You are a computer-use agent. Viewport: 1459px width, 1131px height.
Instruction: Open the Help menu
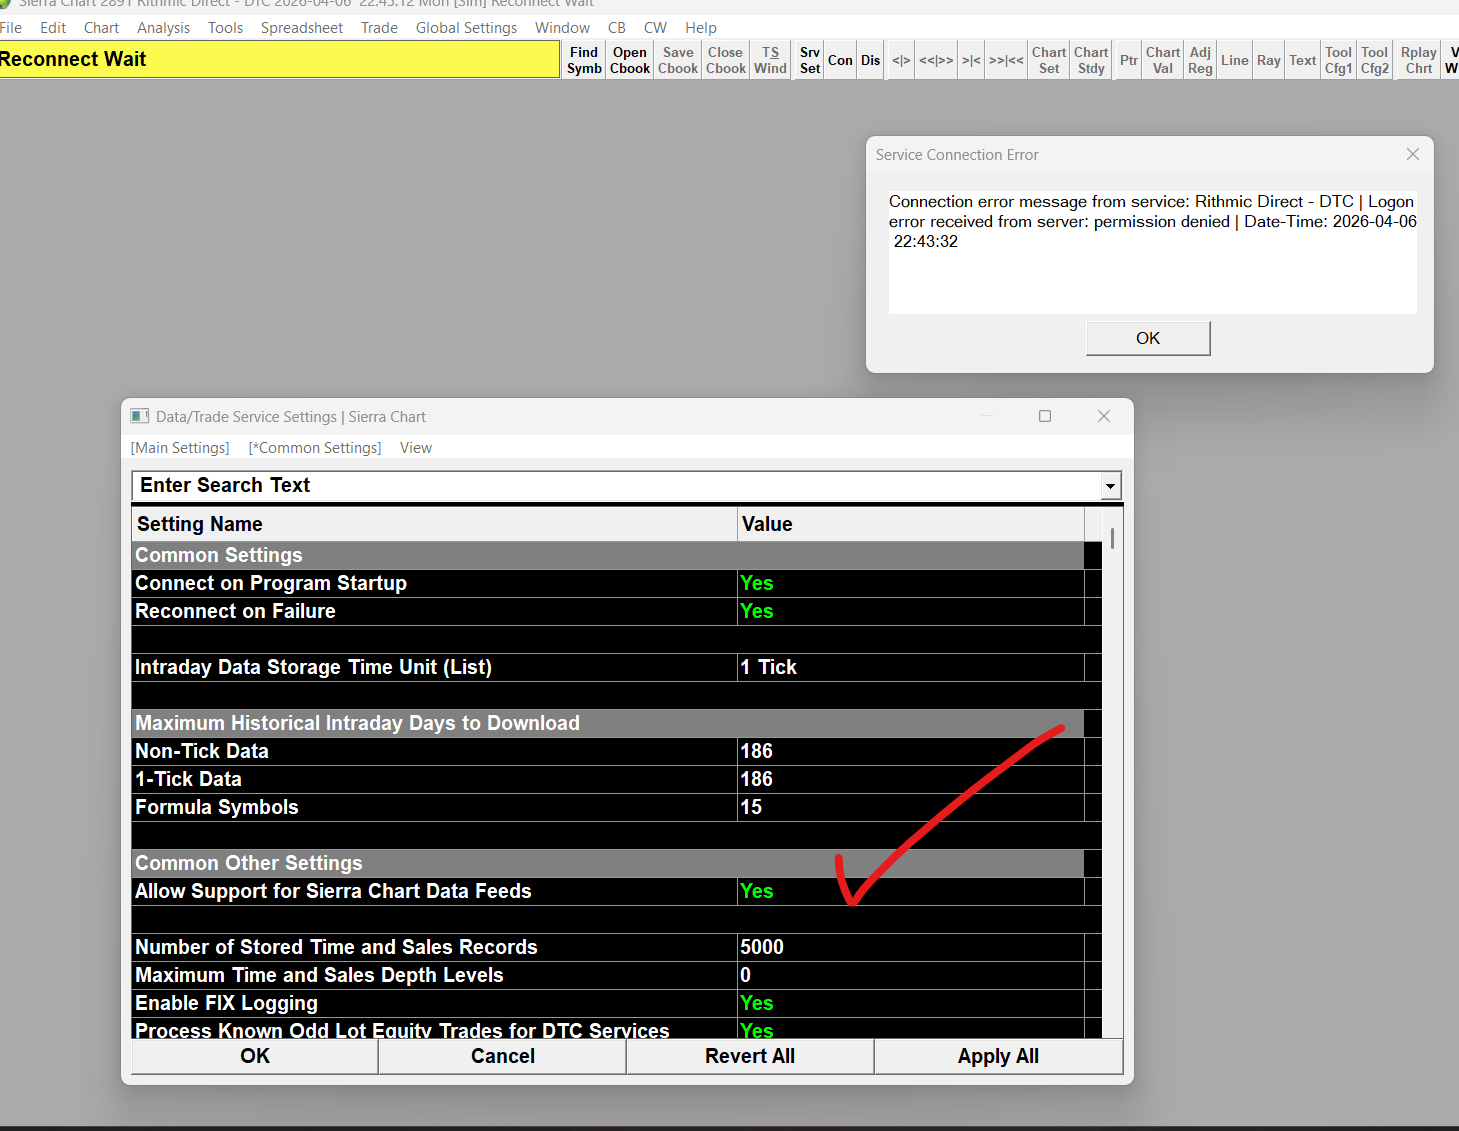tap(701, 28)
